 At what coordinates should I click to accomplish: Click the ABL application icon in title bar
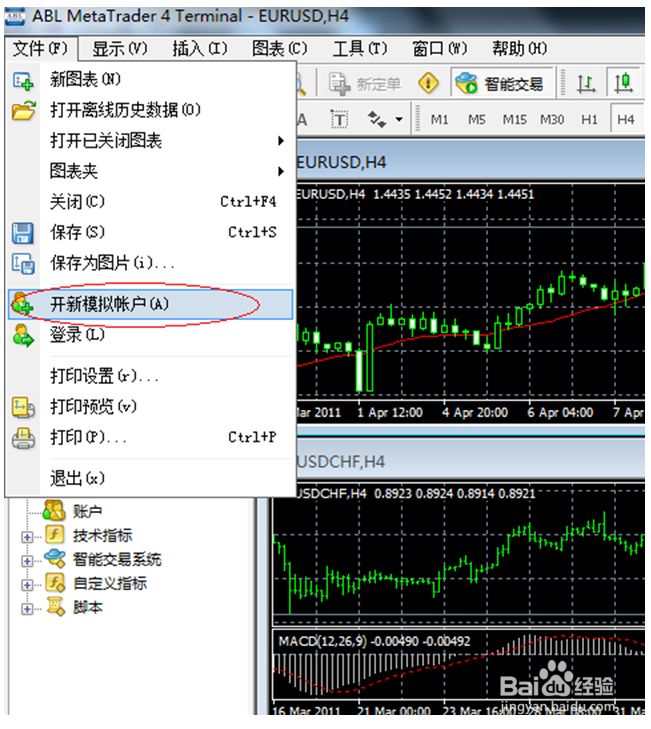(x=15, y=17)
